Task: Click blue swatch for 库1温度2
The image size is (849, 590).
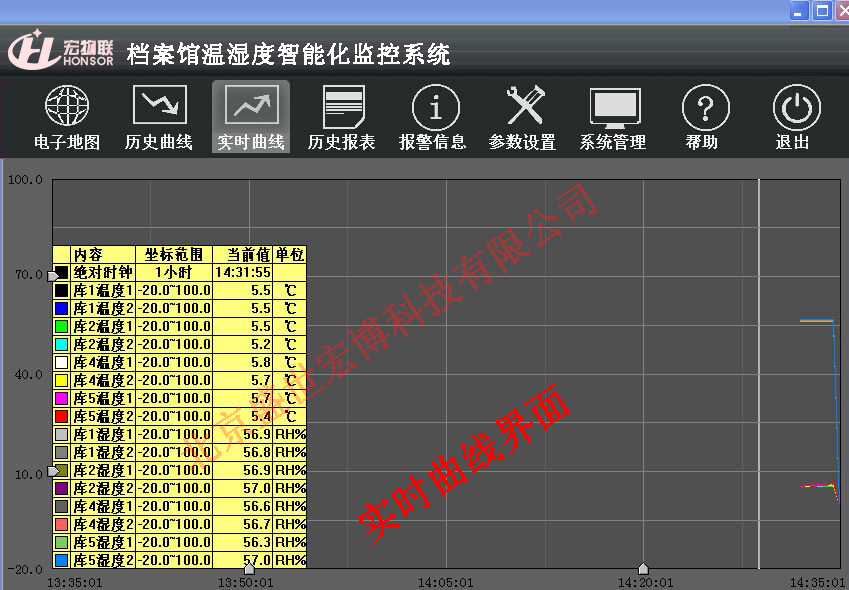Action: (x=62, y=309)
